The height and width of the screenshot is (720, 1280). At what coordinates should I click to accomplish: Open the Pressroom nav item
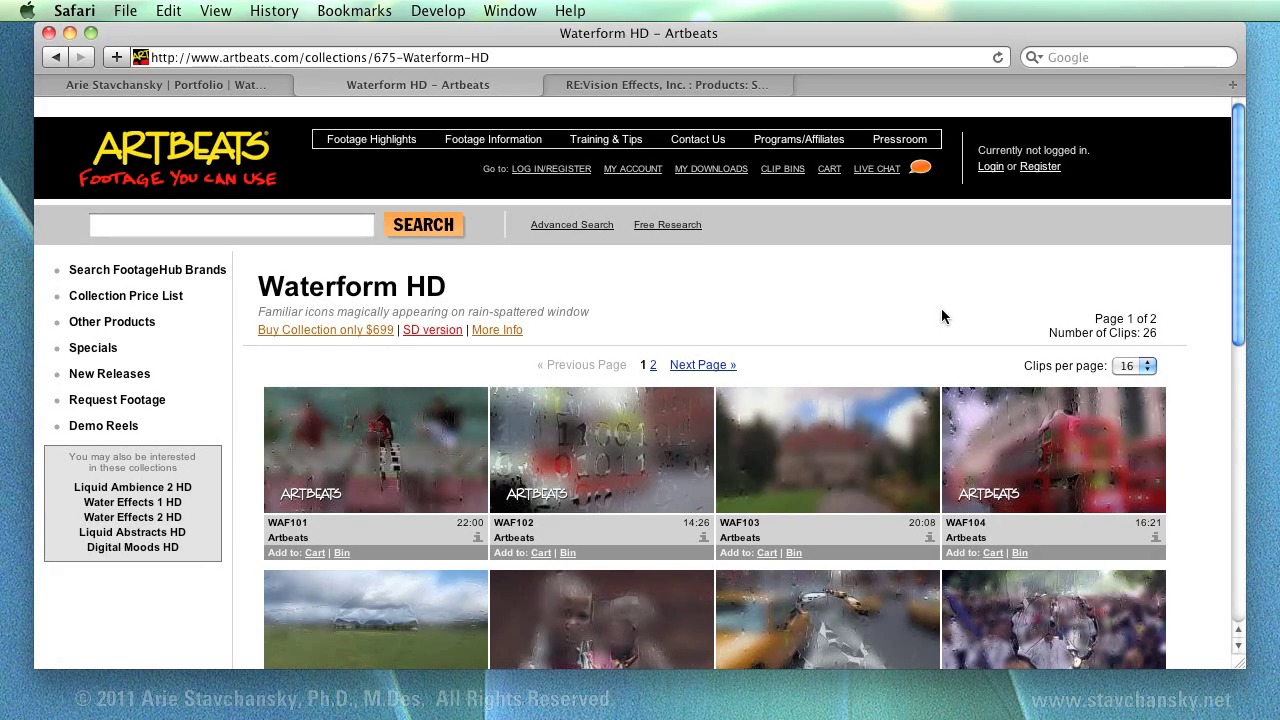click(899, 139)
